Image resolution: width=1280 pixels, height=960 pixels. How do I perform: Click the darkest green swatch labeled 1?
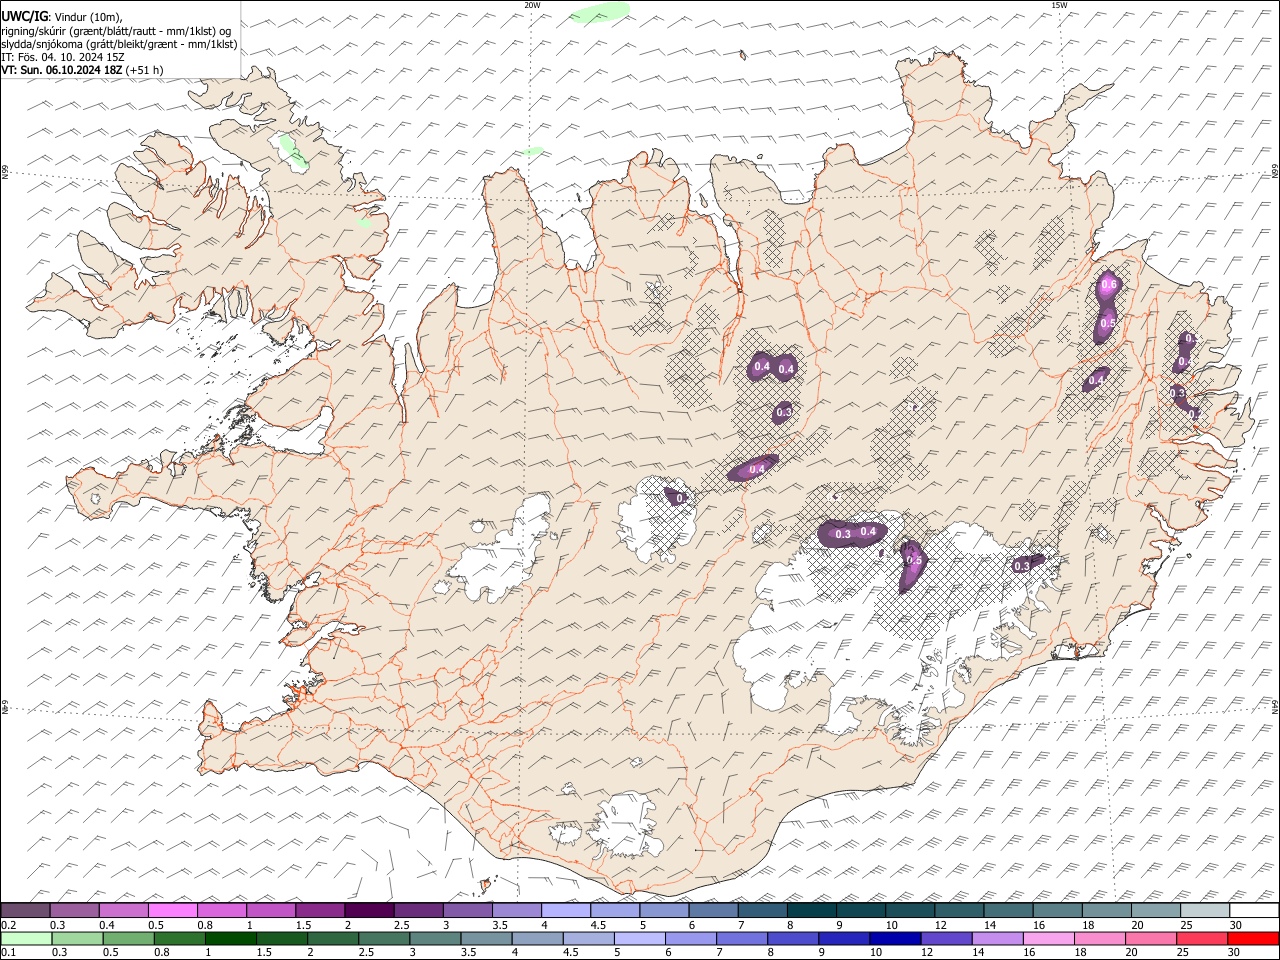click(230, 938)
